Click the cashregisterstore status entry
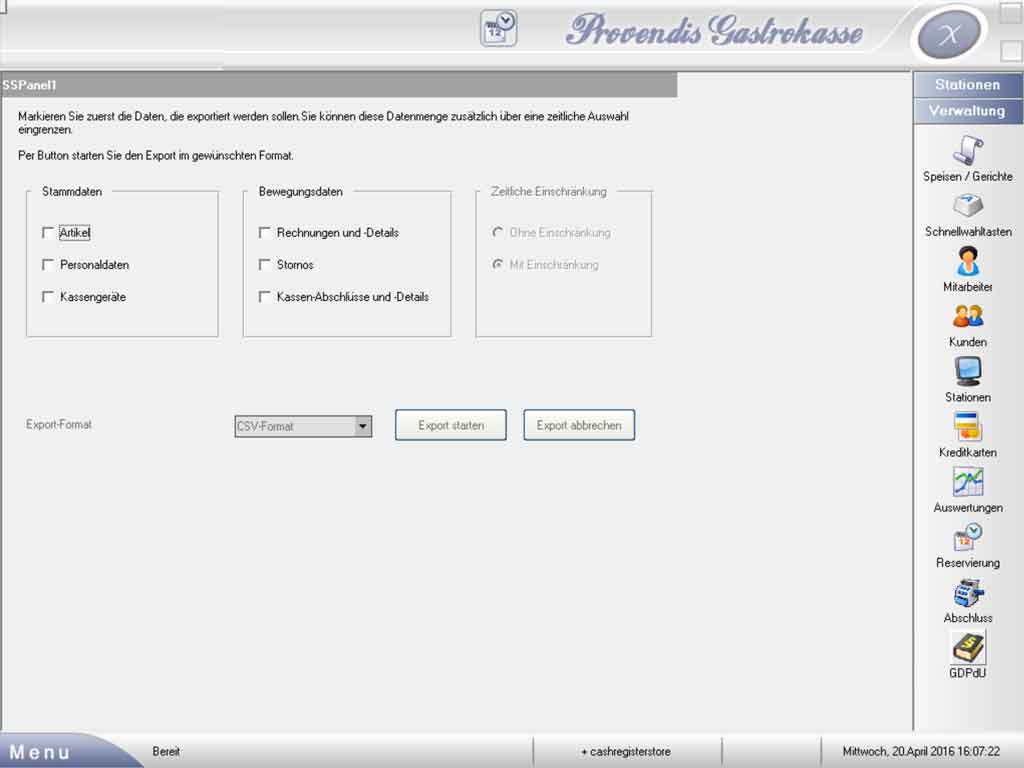Image resolution: width=1024 pixels, height=768 pixels. 626,752
